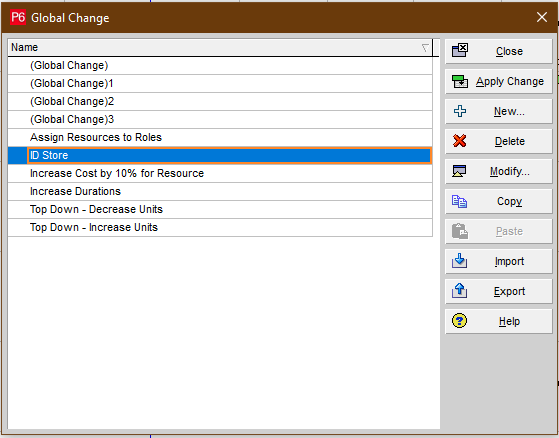Screen dimensions: 559x438
Task: Close the Global Change dialog window
Action: coord(542,17)
